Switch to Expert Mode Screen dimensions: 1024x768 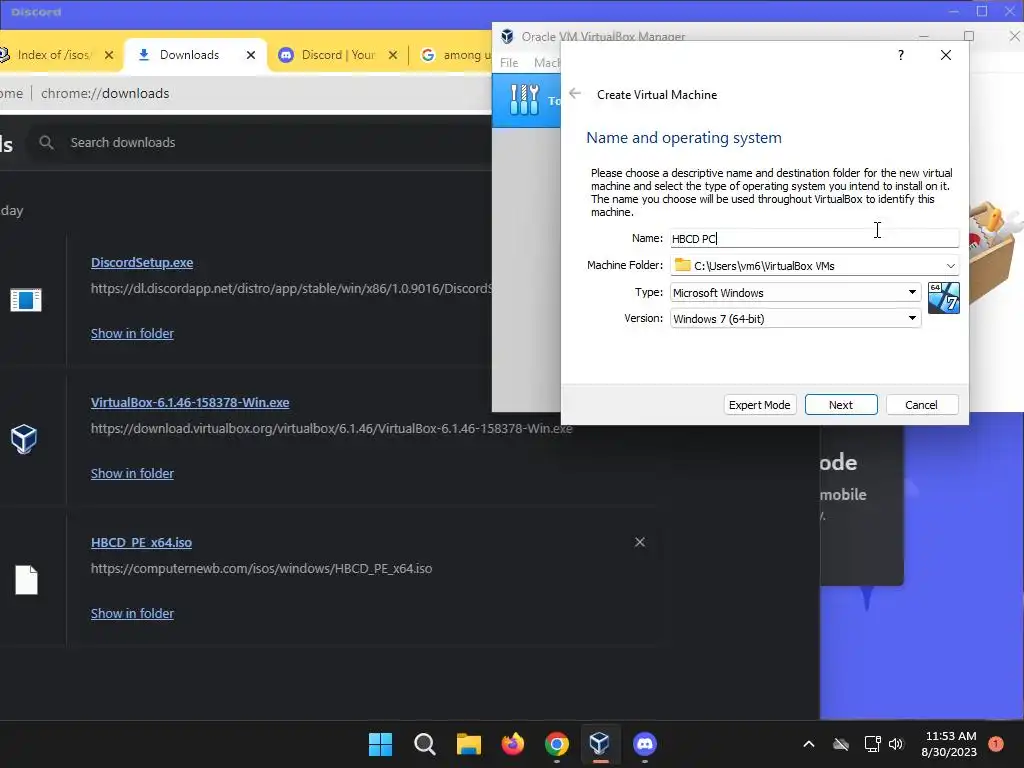(x=760, y=405)
